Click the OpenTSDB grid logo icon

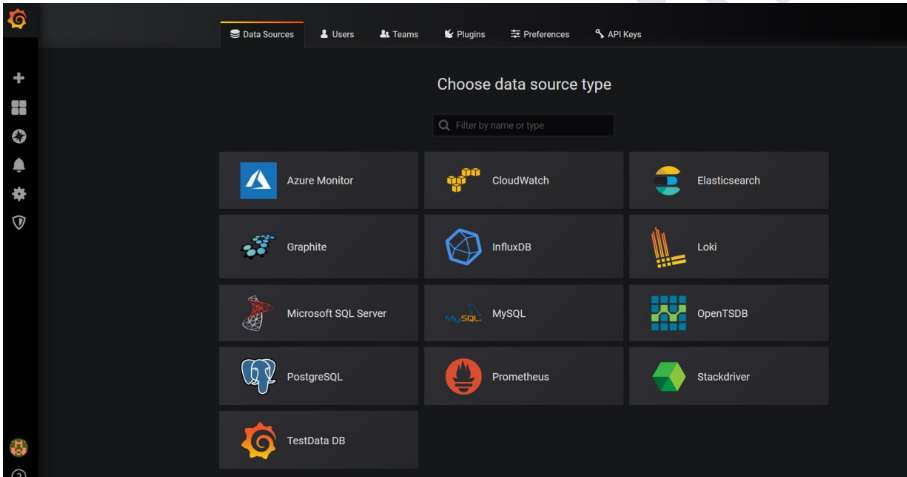668,313
